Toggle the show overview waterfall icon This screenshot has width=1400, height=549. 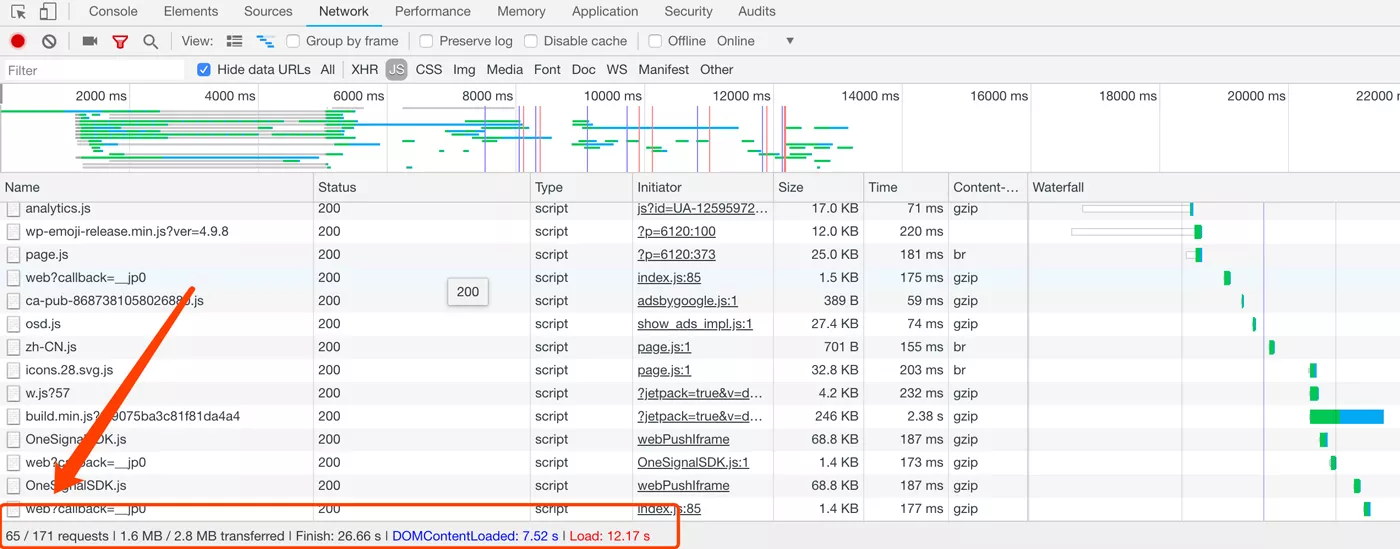pyautogui.click(x=265, y=41)
